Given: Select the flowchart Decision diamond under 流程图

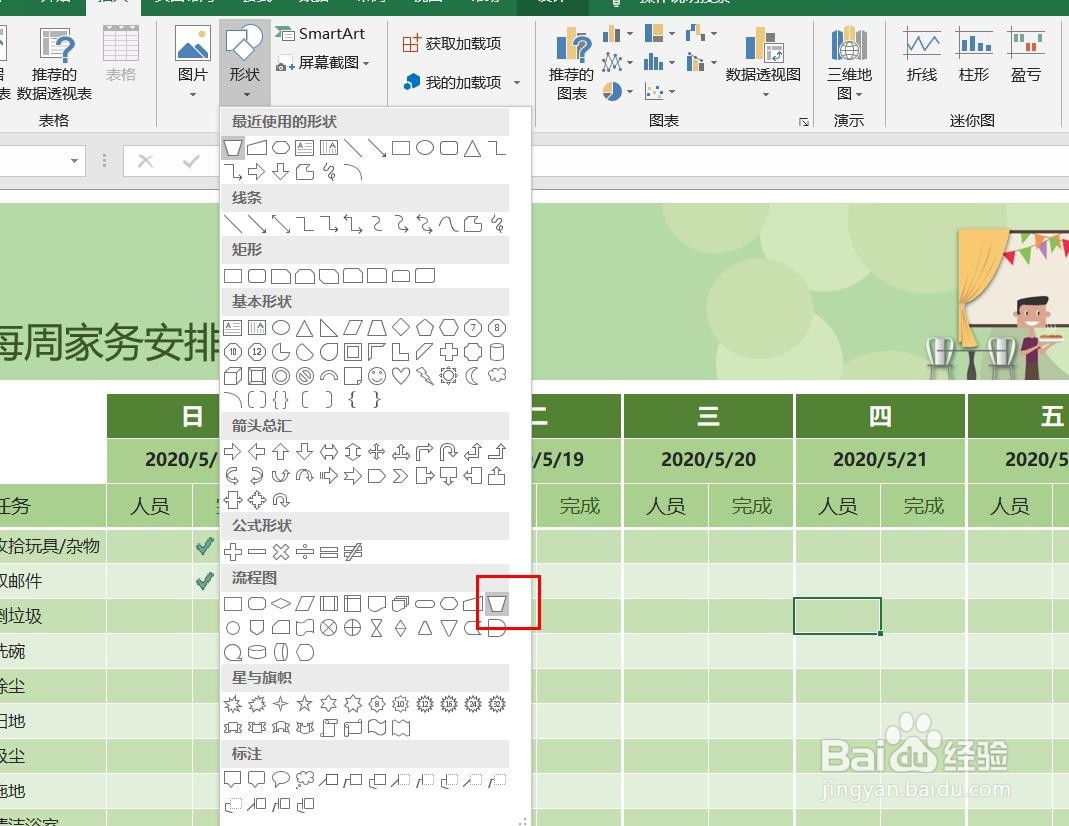Looking at the screenshot, I should pyautogui.click(x=281, y=603).
